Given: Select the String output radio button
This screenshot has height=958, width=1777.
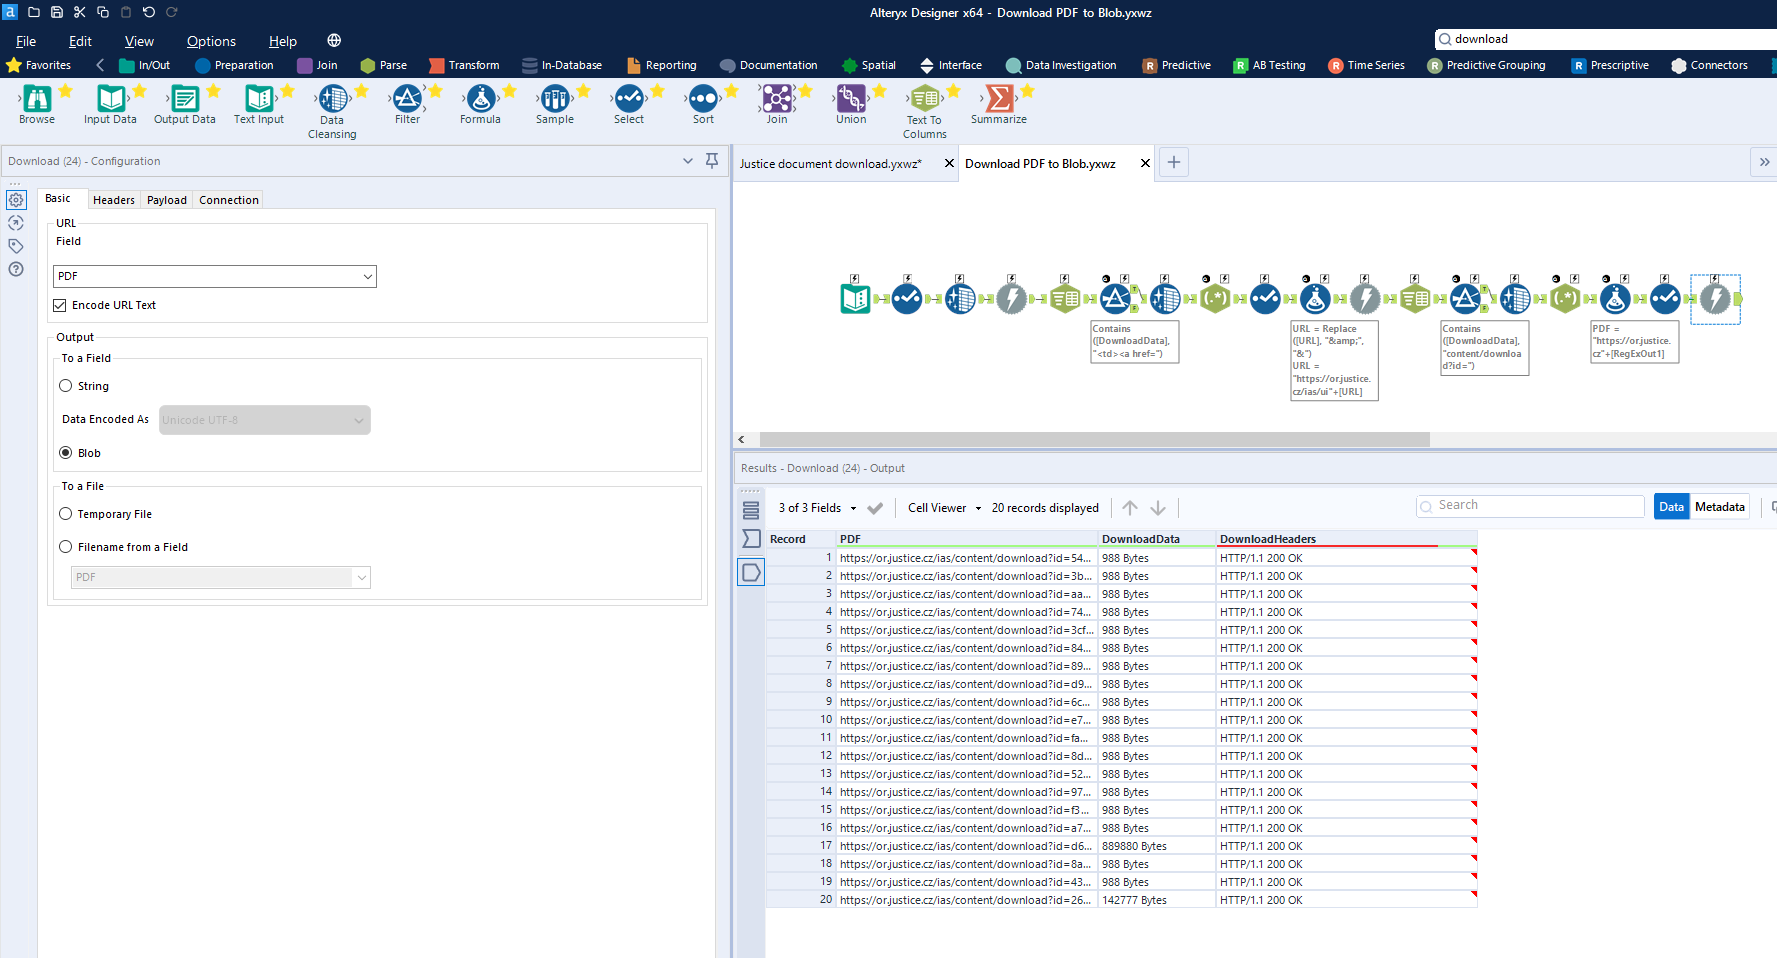Looking at the screenshot, I should point(66,385).
